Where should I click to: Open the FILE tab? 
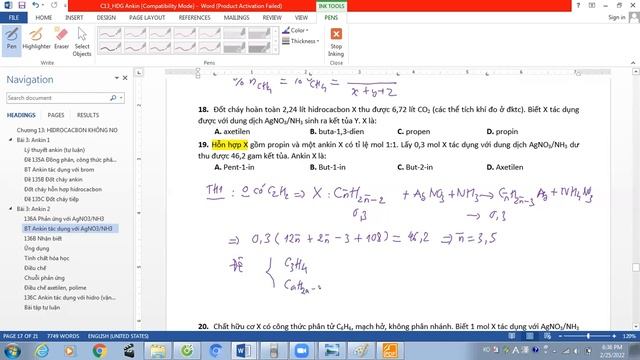(x=14, y=18)
